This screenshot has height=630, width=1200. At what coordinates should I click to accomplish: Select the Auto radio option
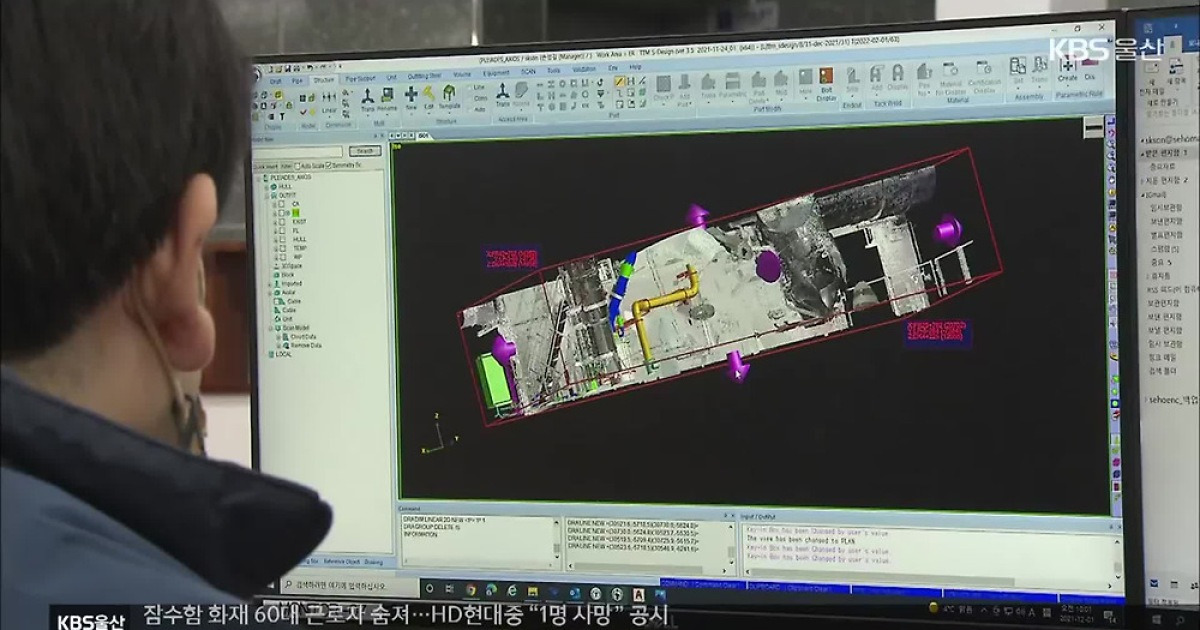[x=470, y=109]
